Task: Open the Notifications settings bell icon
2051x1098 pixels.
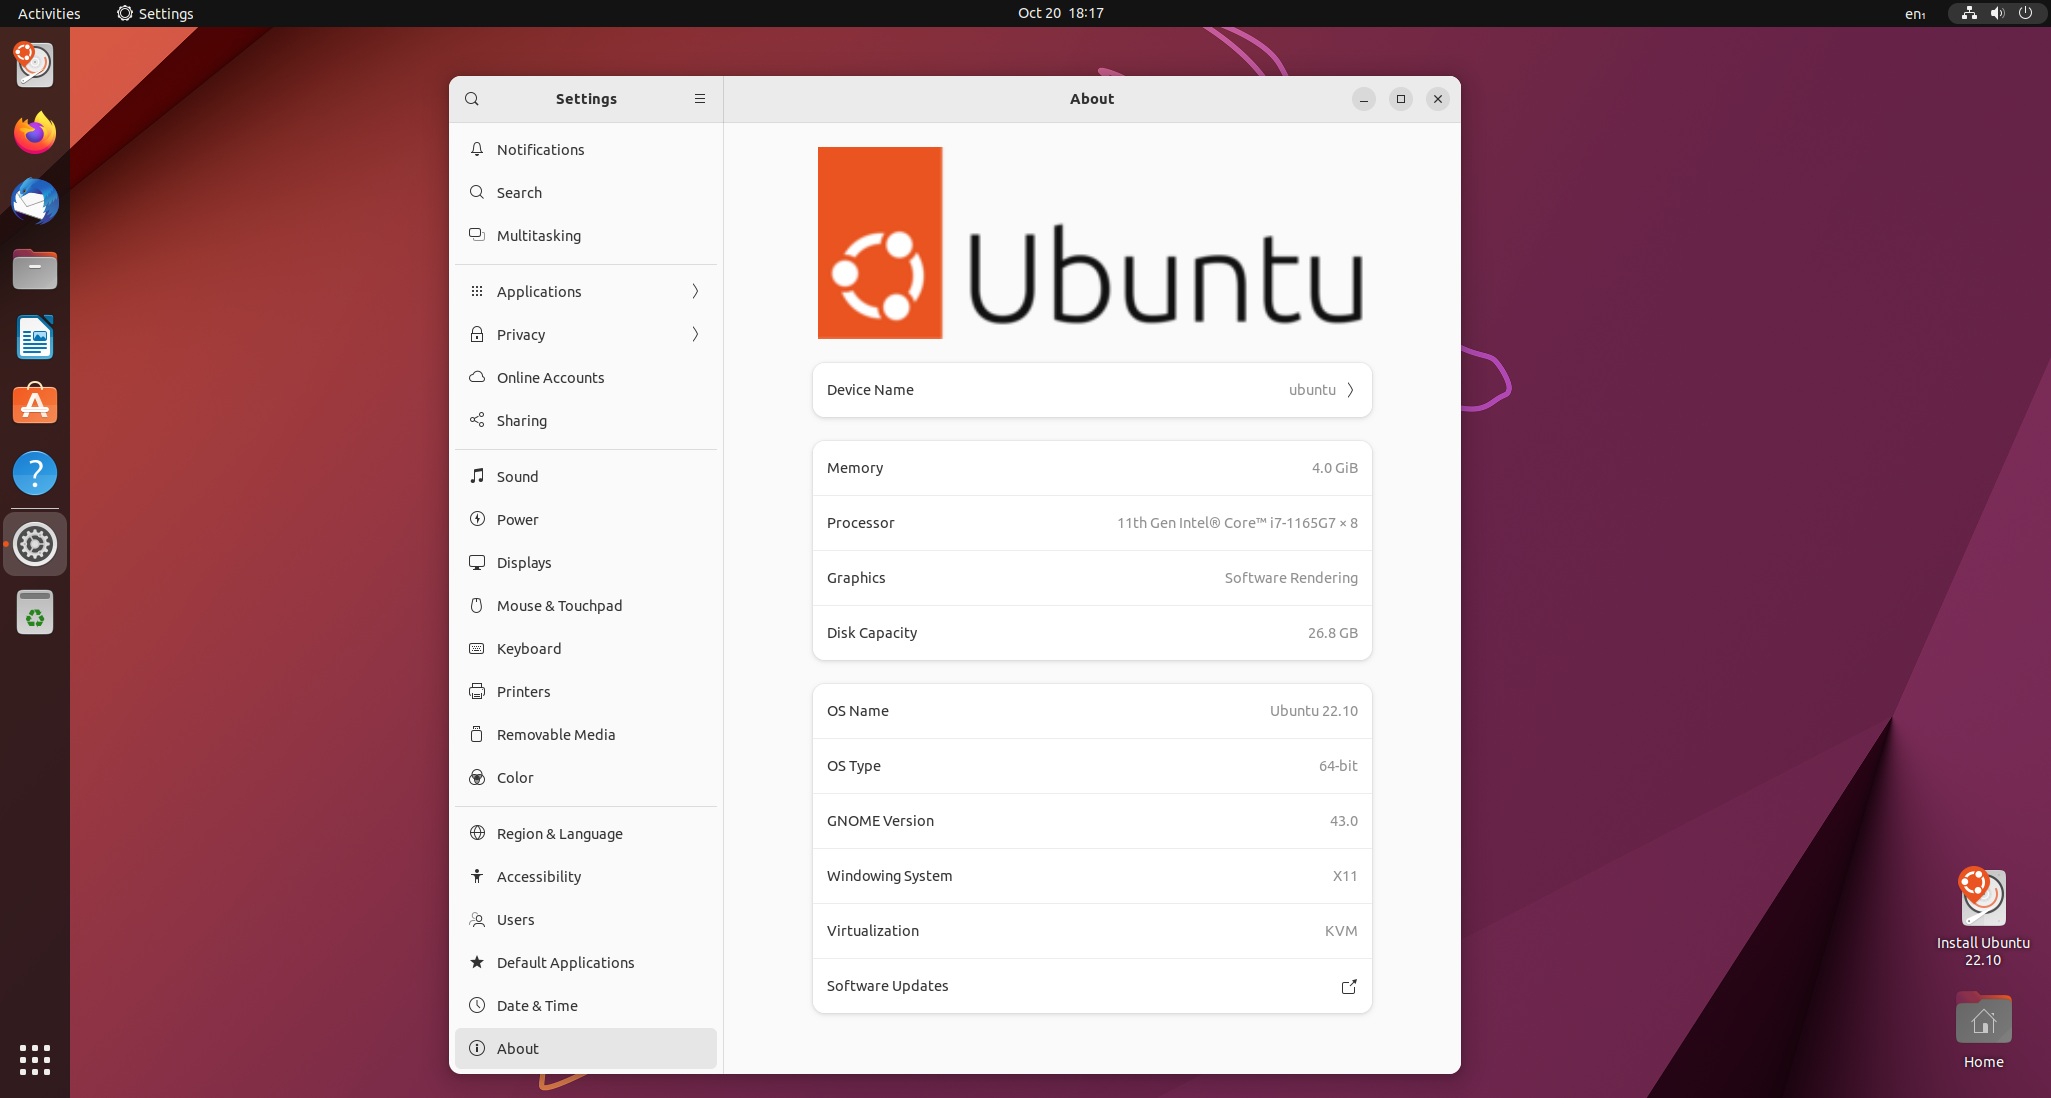Action: click(x=477, y=149)
